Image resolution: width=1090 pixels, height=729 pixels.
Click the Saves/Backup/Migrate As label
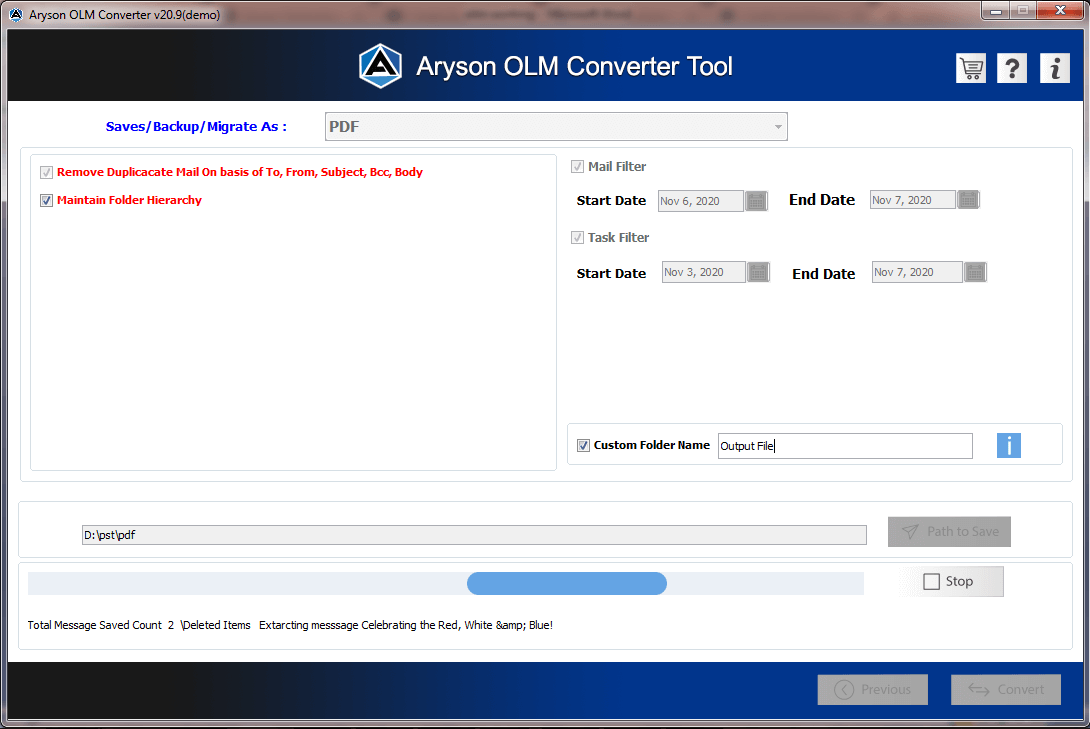(196, 126)
